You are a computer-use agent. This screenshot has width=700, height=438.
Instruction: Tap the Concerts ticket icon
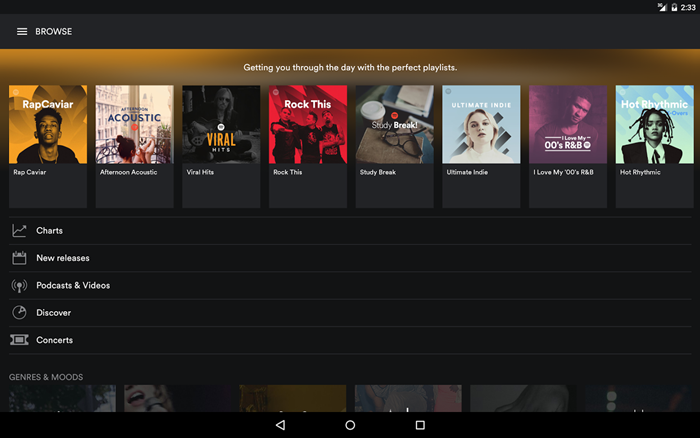coord(19,340)
